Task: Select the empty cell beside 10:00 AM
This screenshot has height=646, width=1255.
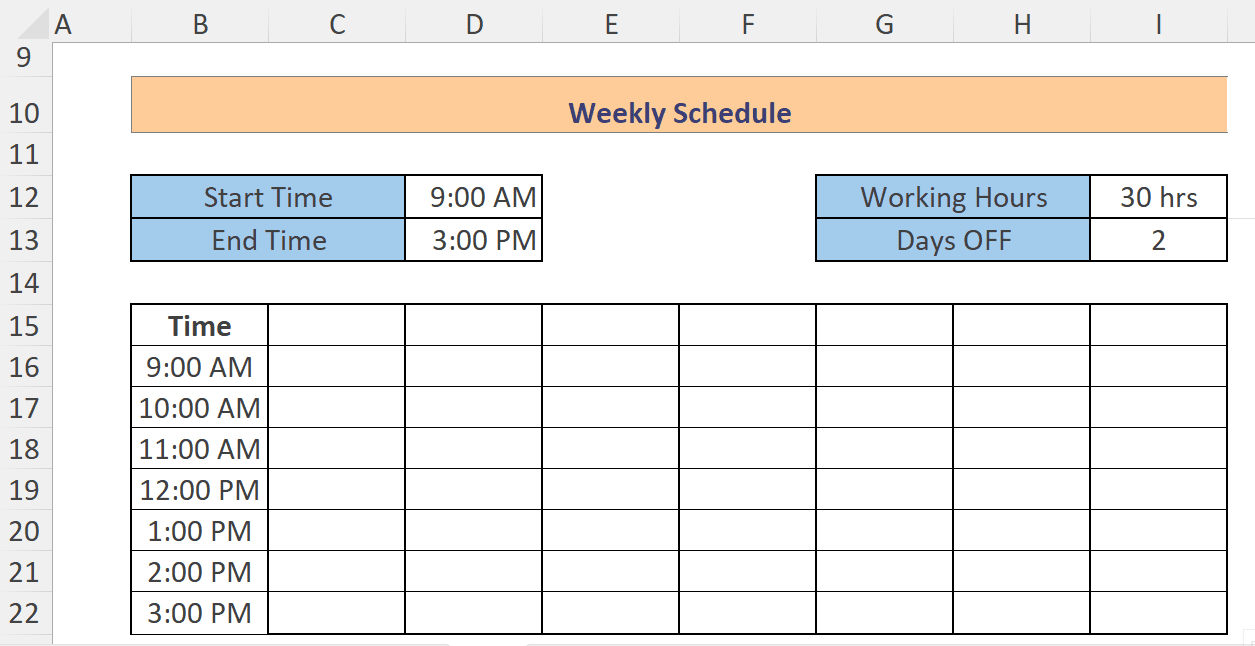Action: tap(335, 407)
